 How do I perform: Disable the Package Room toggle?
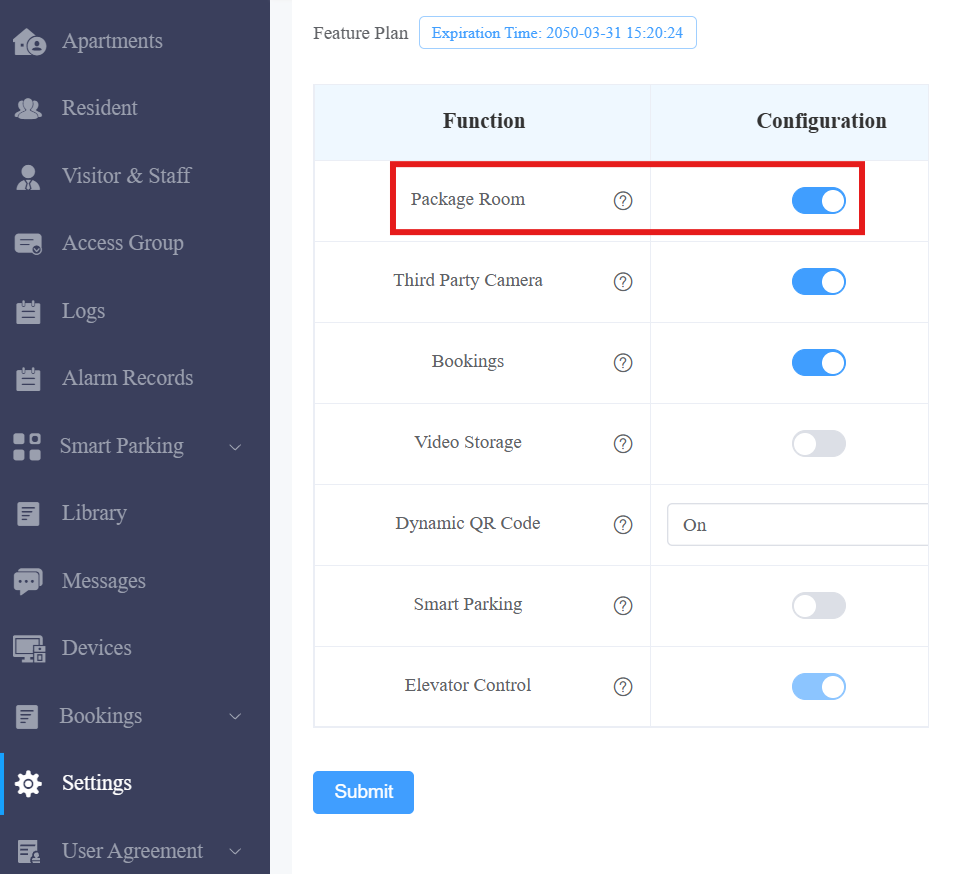(819, 200)
